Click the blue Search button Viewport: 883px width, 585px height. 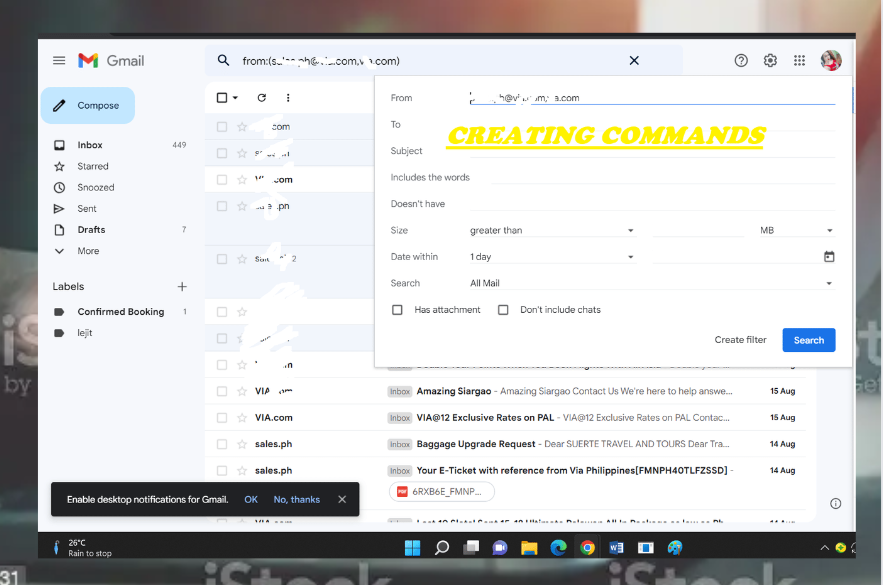click(x=809, y=340)
